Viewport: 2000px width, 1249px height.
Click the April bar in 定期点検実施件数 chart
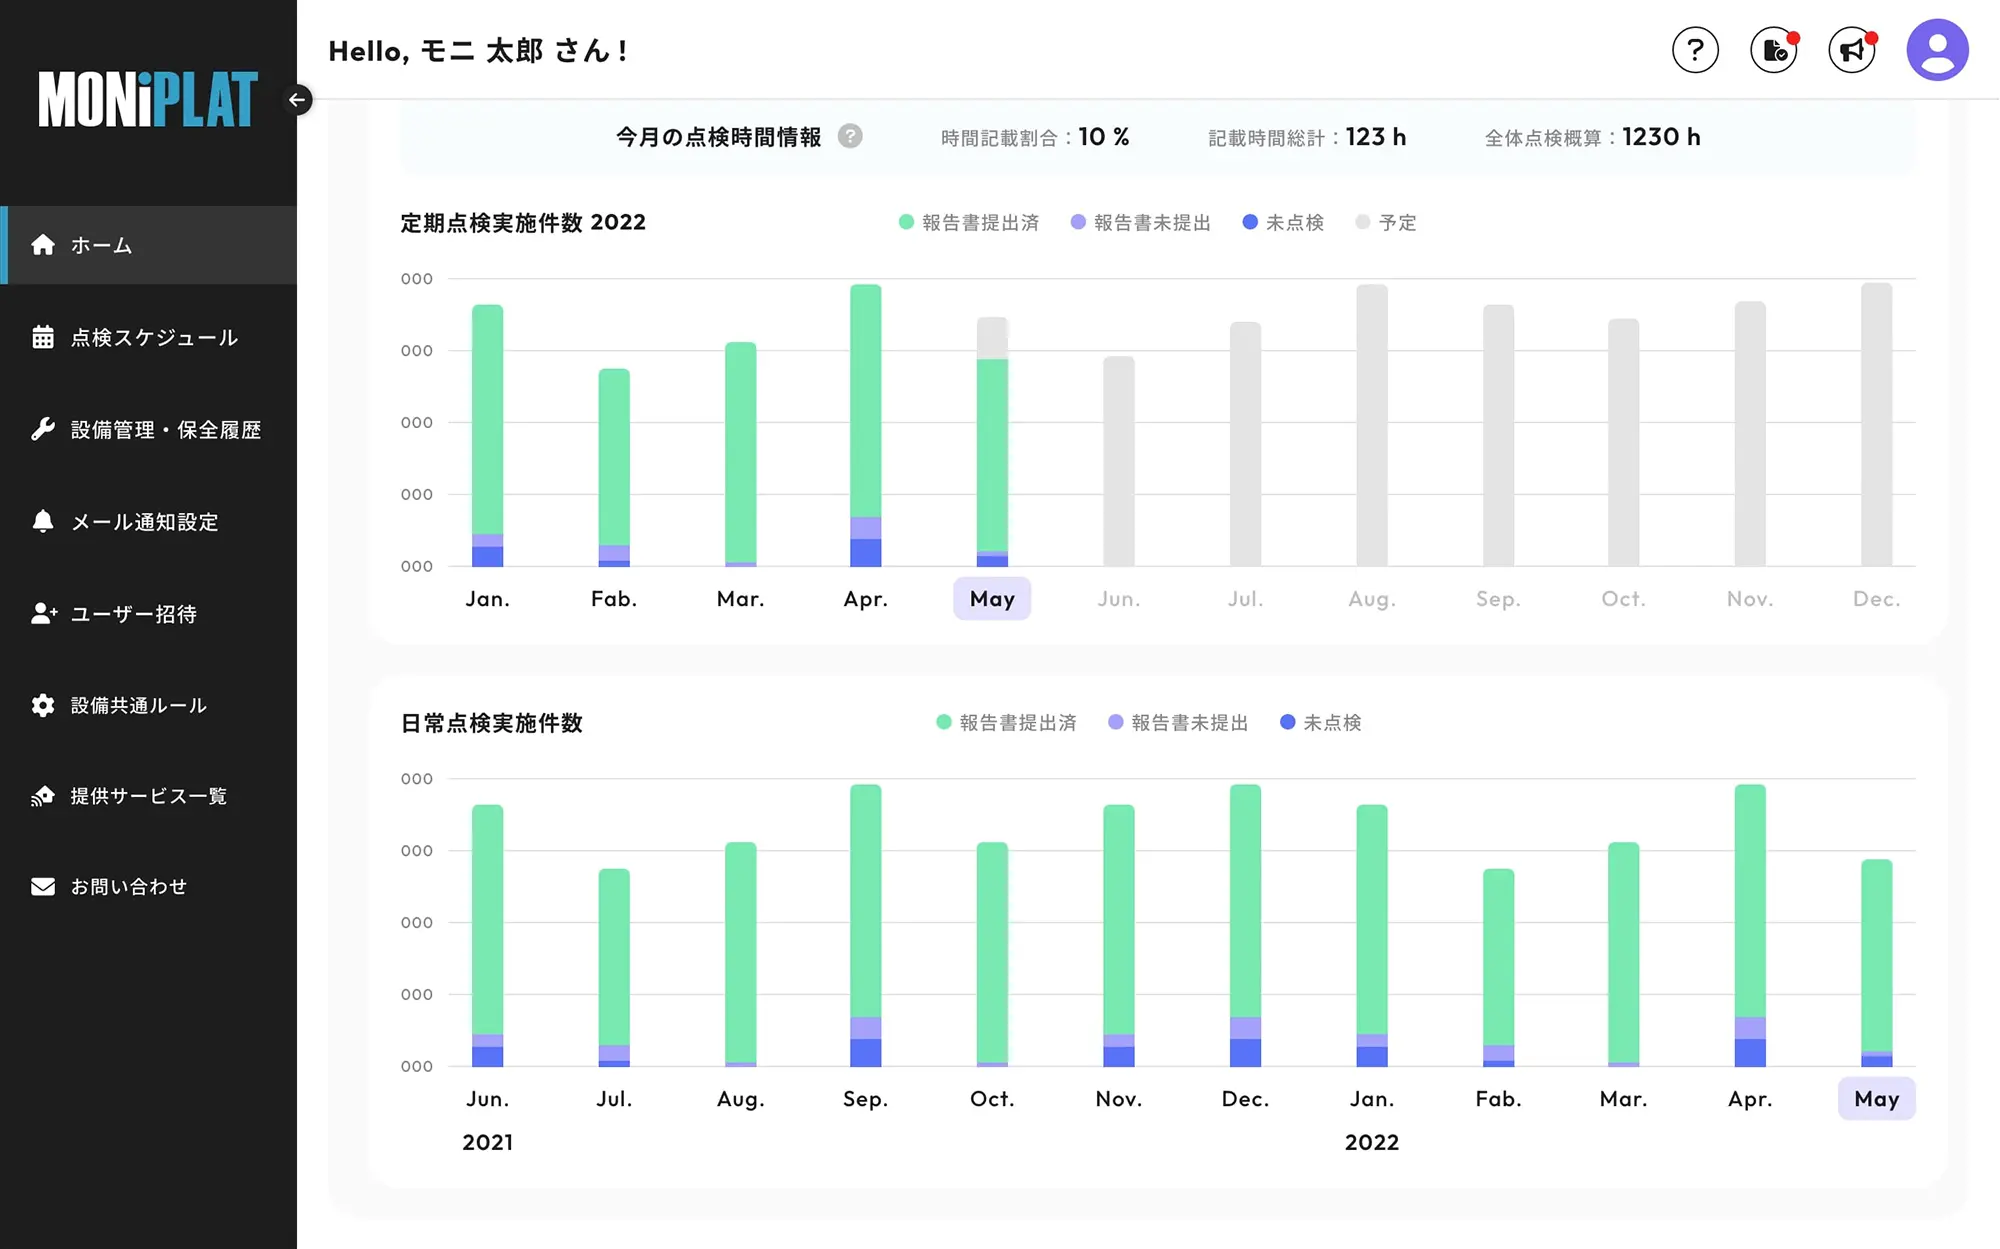[x=866, y=420]
